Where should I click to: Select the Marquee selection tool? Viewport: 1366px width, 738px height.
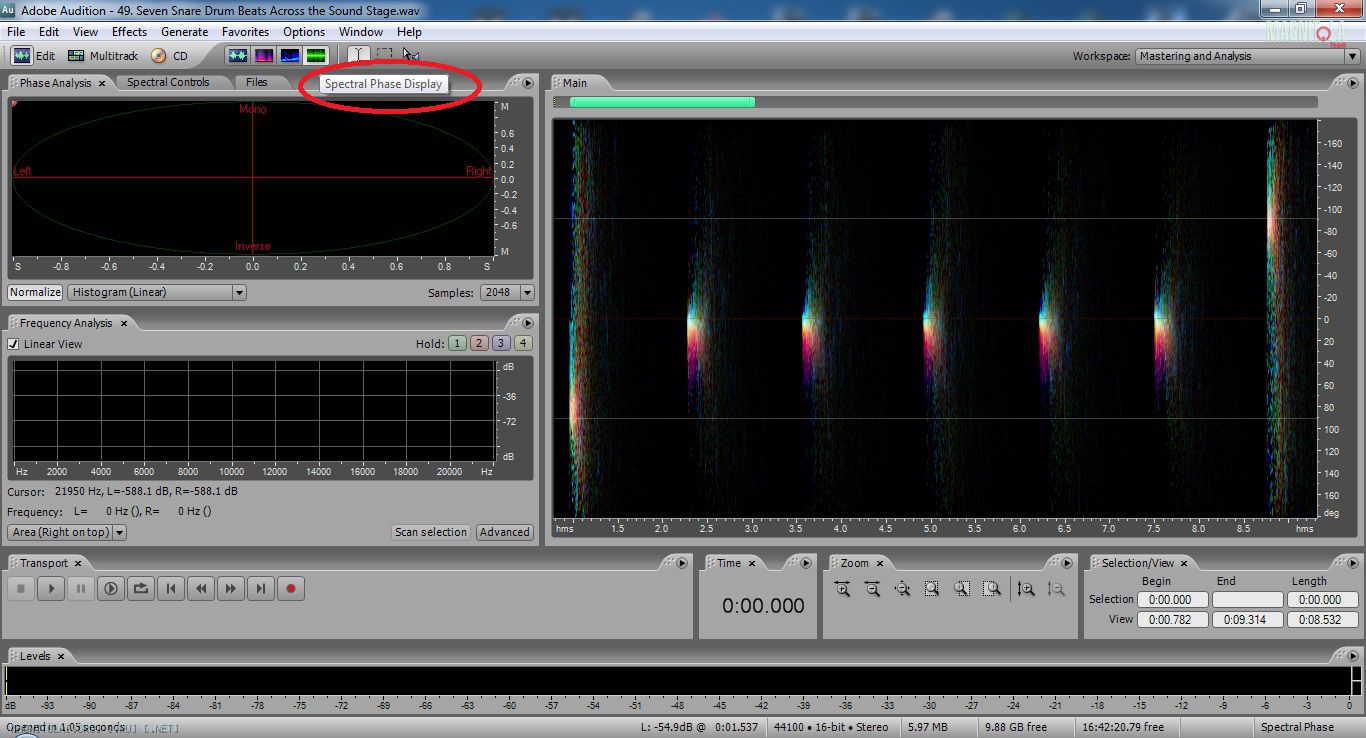384,55
